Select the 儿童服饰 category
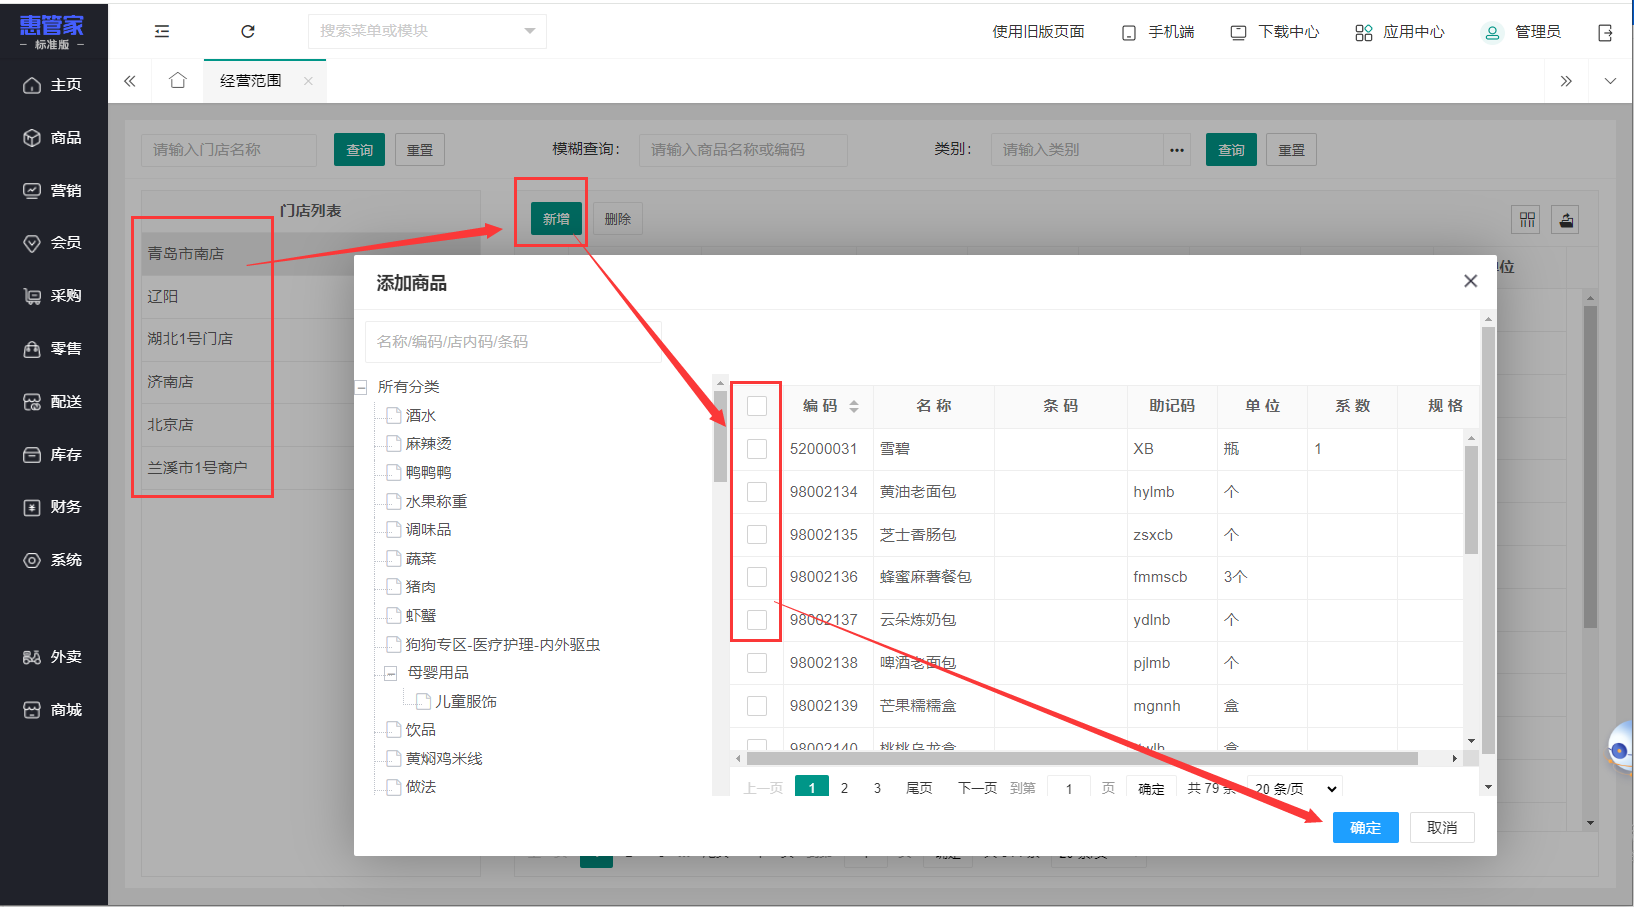The image size is (1634, 907). click(x=466, y=702)
